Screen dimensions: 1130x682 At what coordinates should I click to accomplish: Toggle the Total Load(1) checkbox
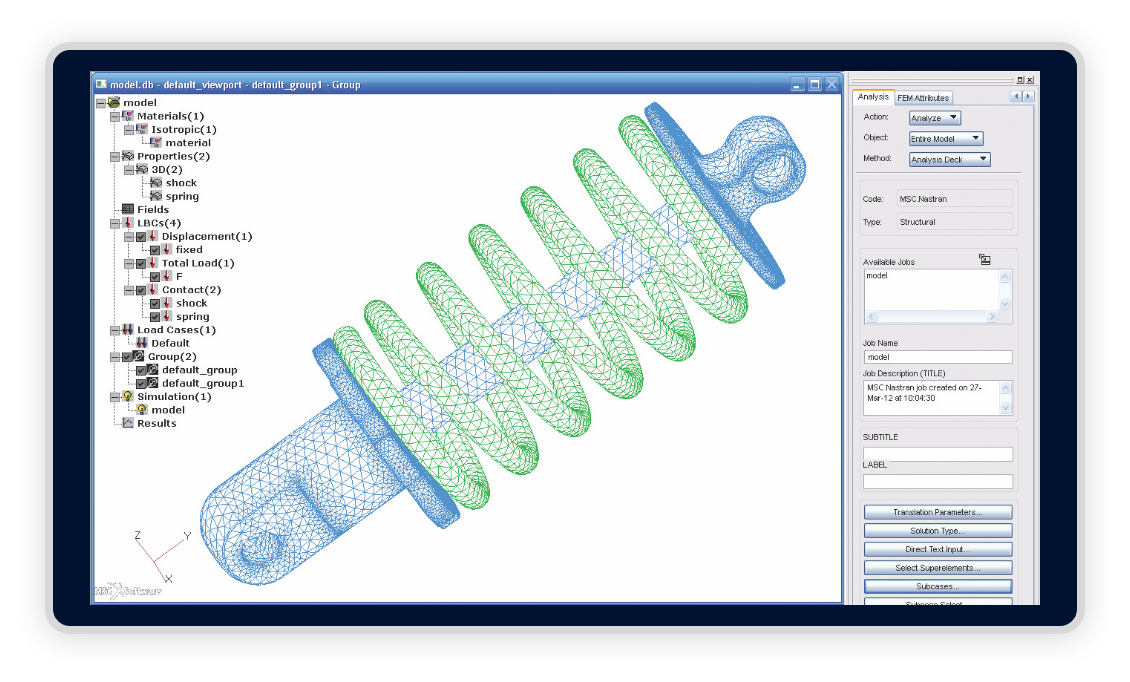[x=141, y=263]
